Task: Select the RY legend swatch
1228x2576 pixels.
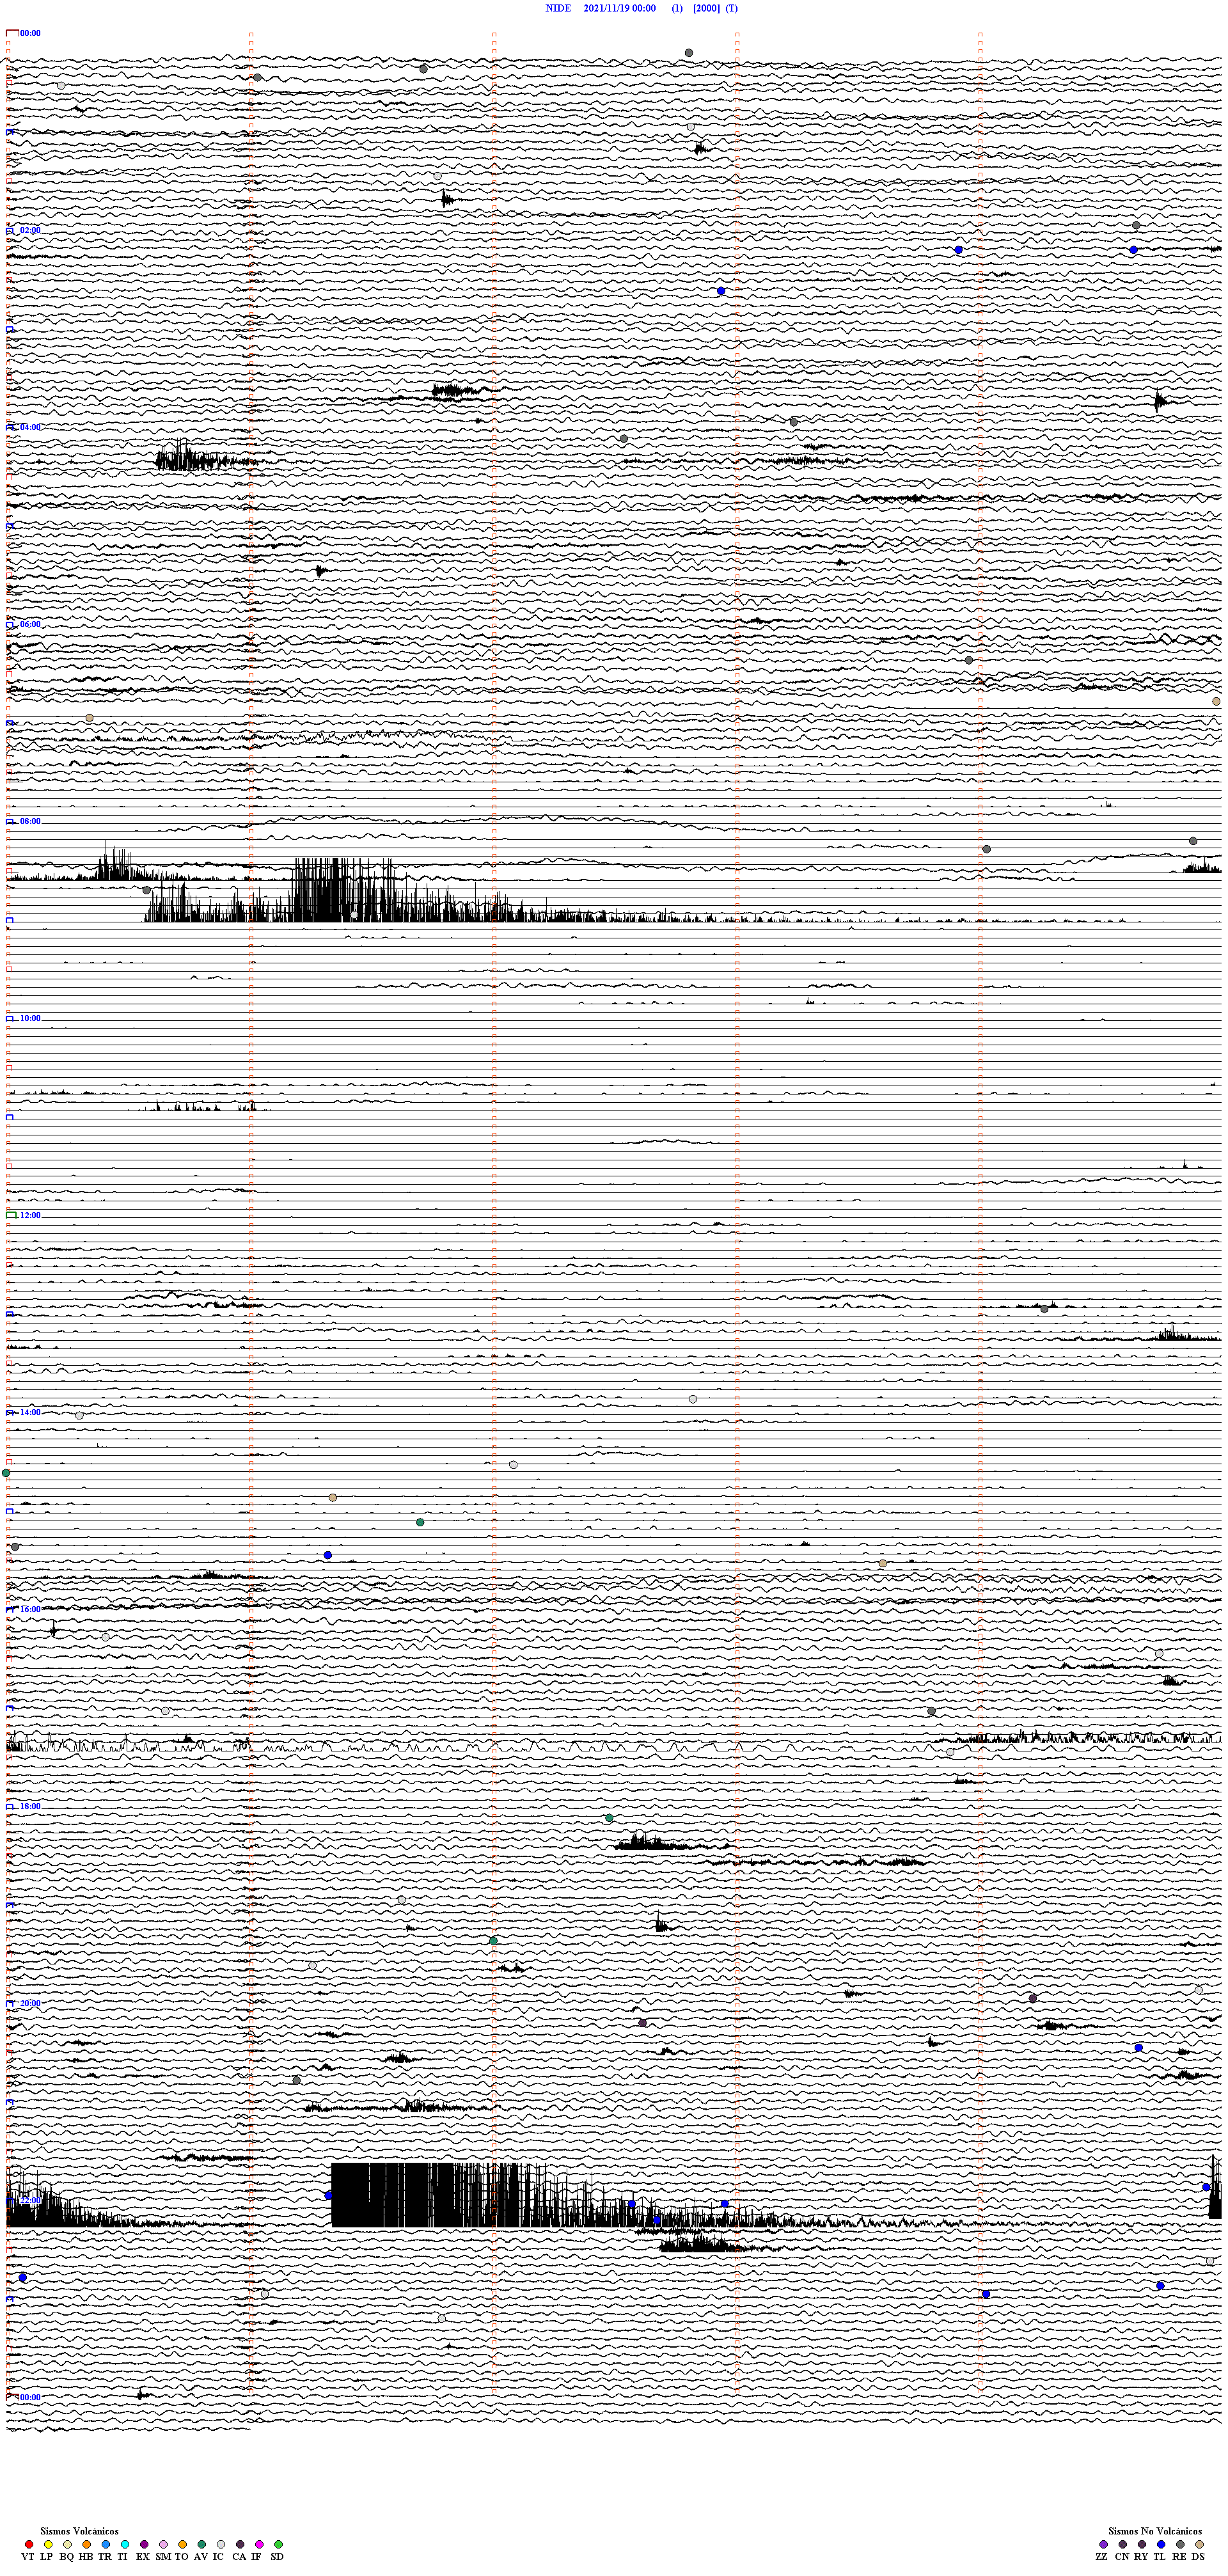Action: coord(1142,2544)
